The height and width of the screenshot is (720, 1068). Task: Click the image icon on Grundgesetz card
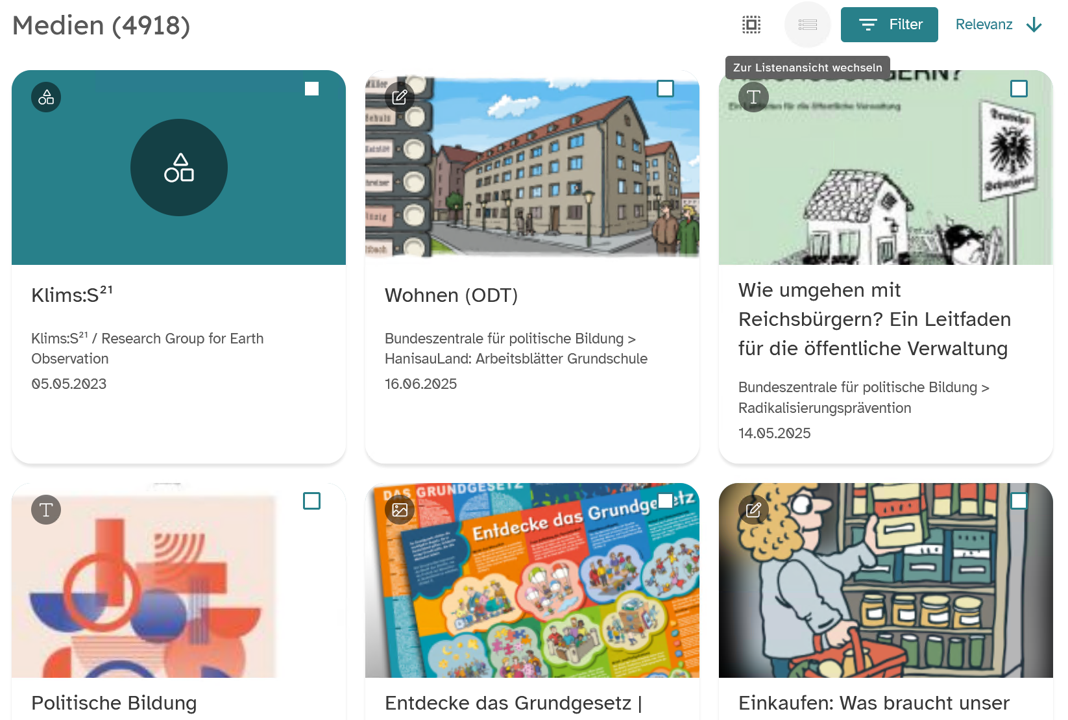(x=399, y=510)
